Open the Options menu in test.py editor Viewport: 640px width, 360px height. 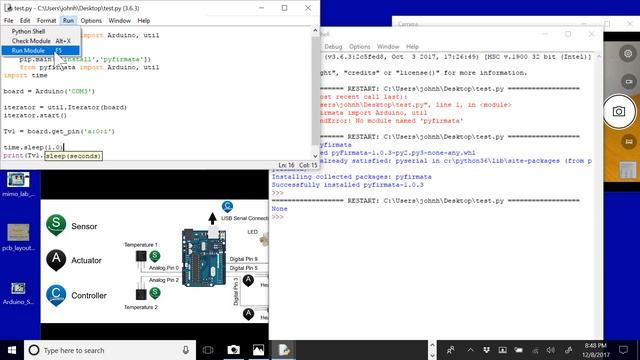(91, 20)
